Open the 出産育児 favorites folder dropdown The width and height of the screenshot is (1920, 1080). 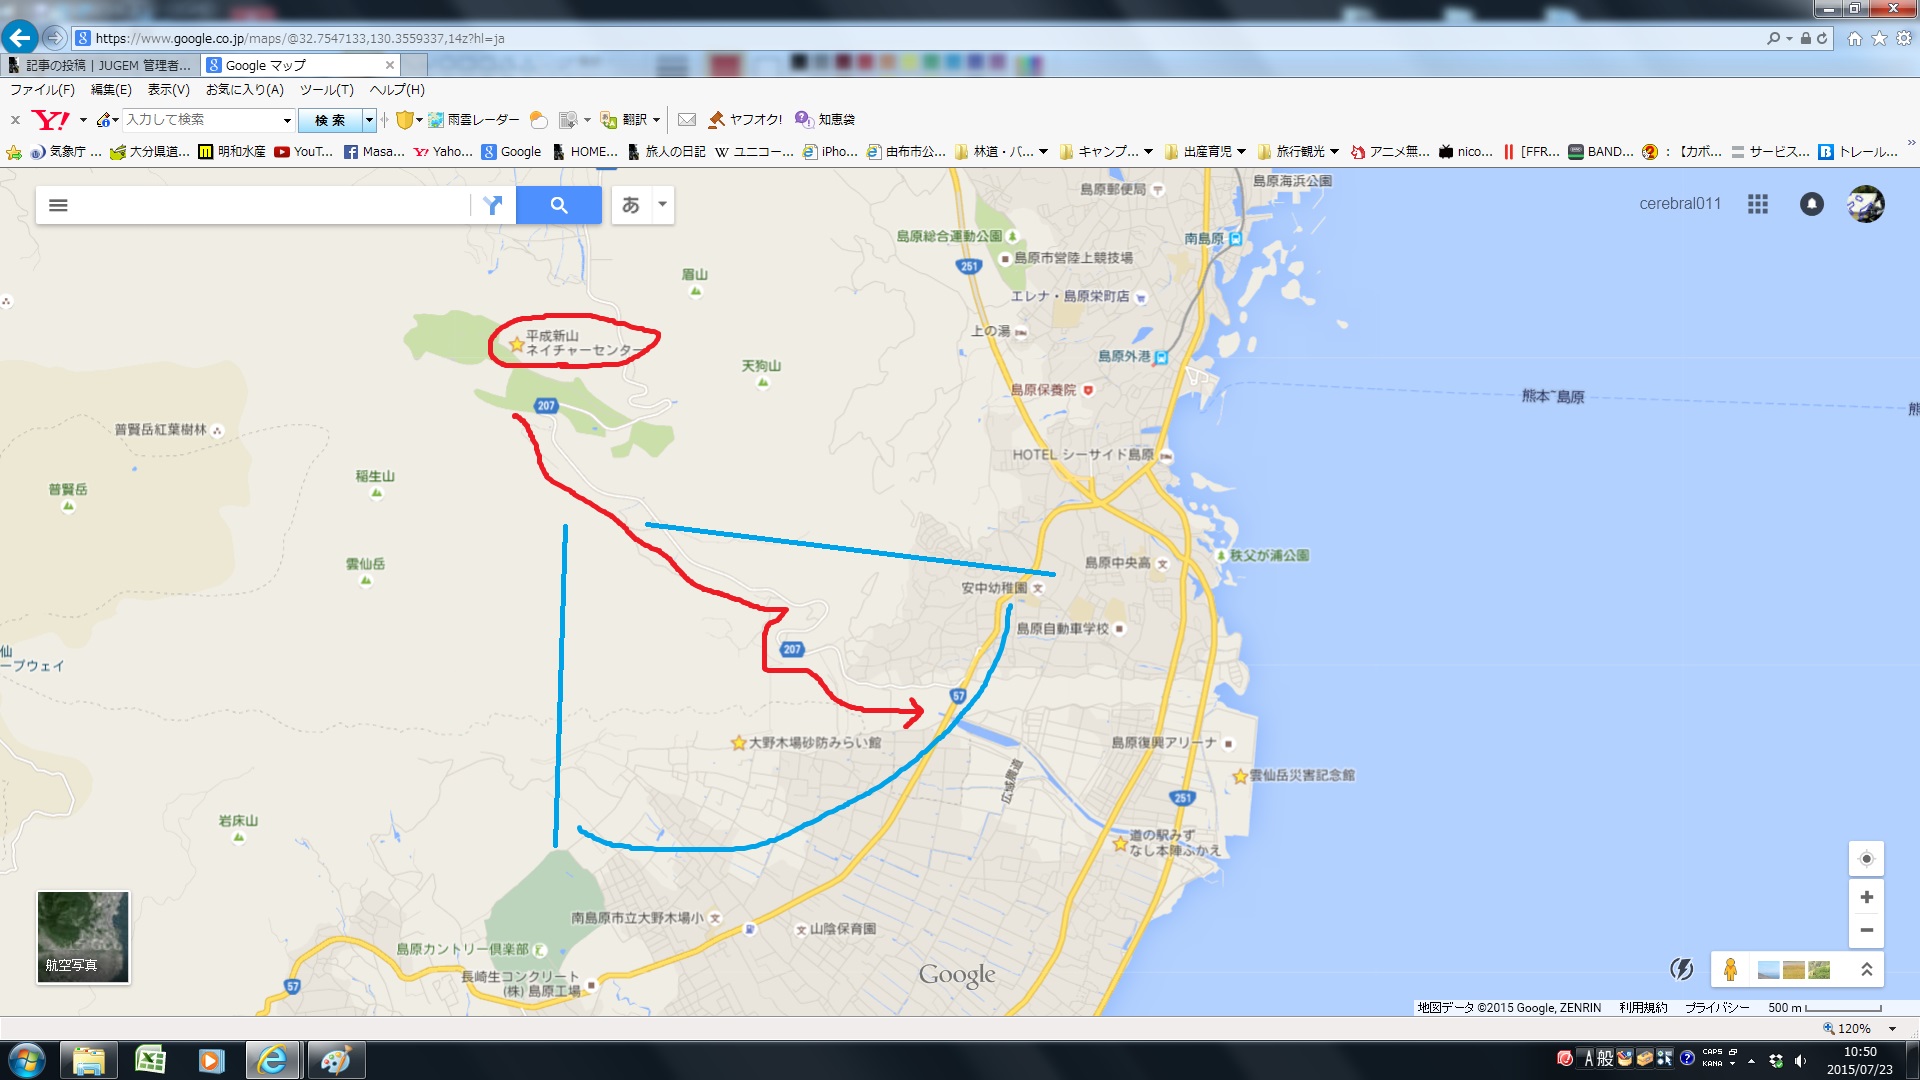click(x=1241, y=152)
